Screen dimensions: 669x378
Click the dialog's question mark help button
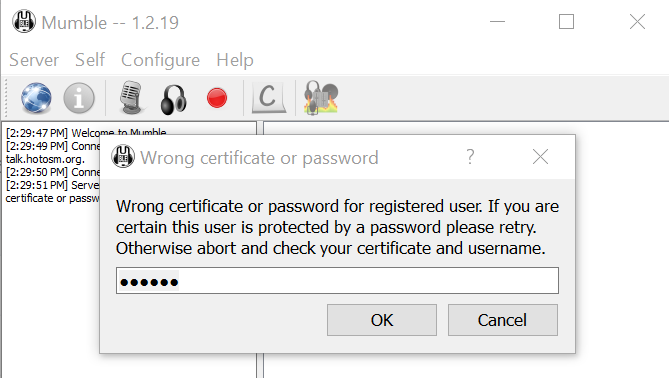(x=470, y=157)
